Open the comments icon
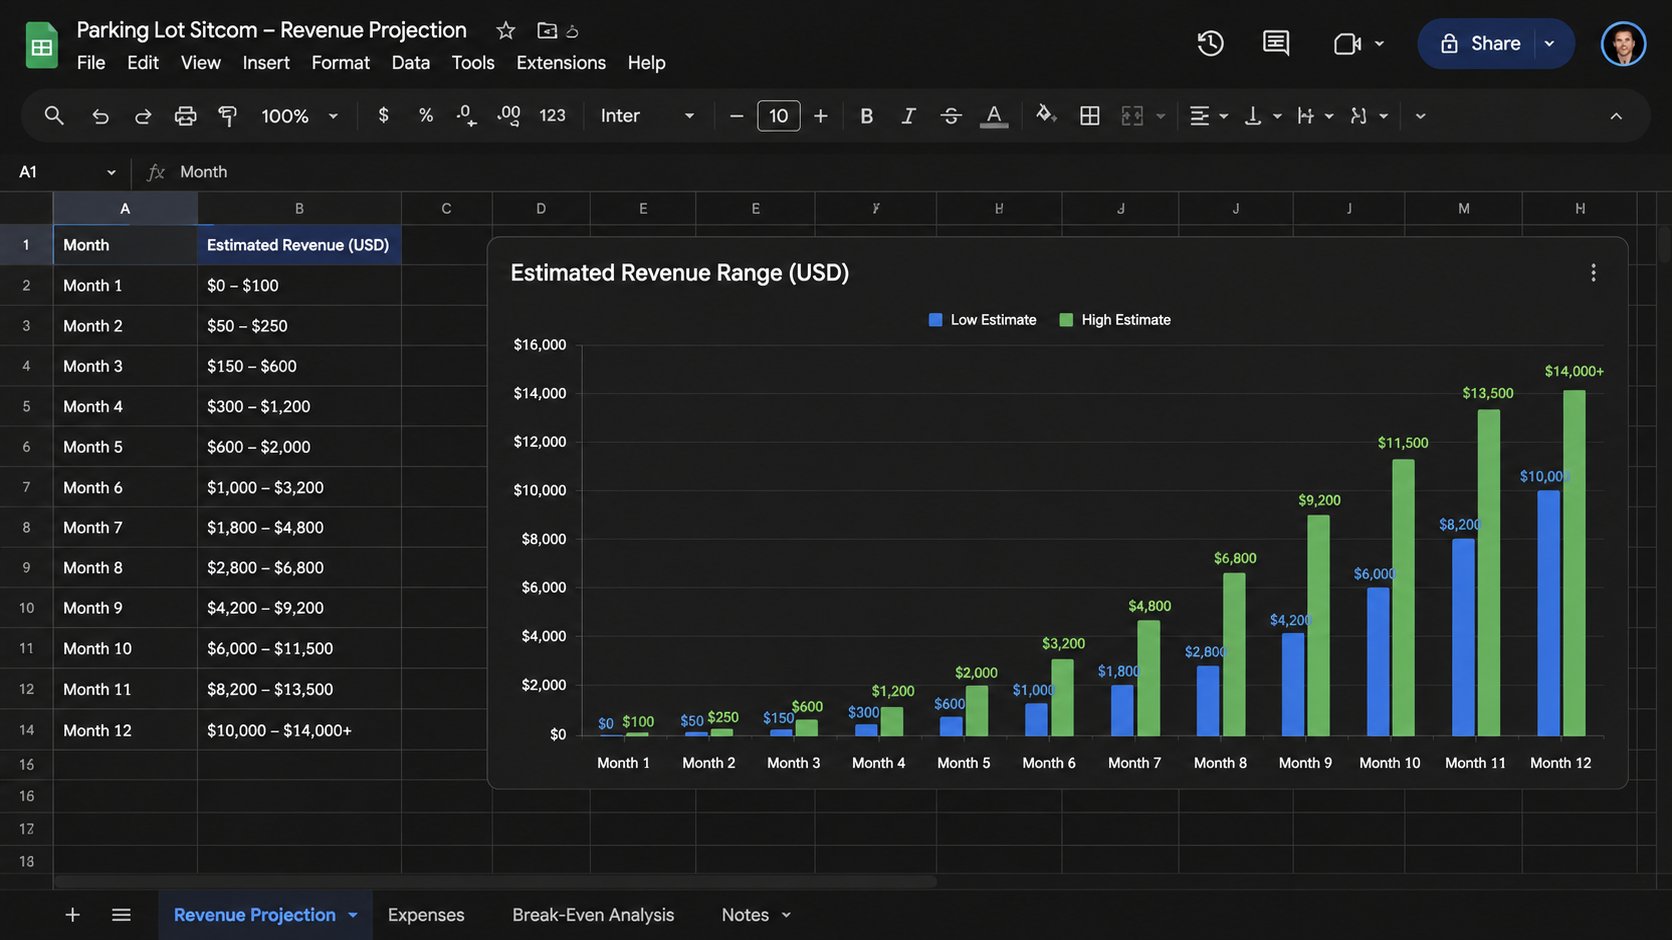The image size is (1672, 940). (x=1275, y=43)
